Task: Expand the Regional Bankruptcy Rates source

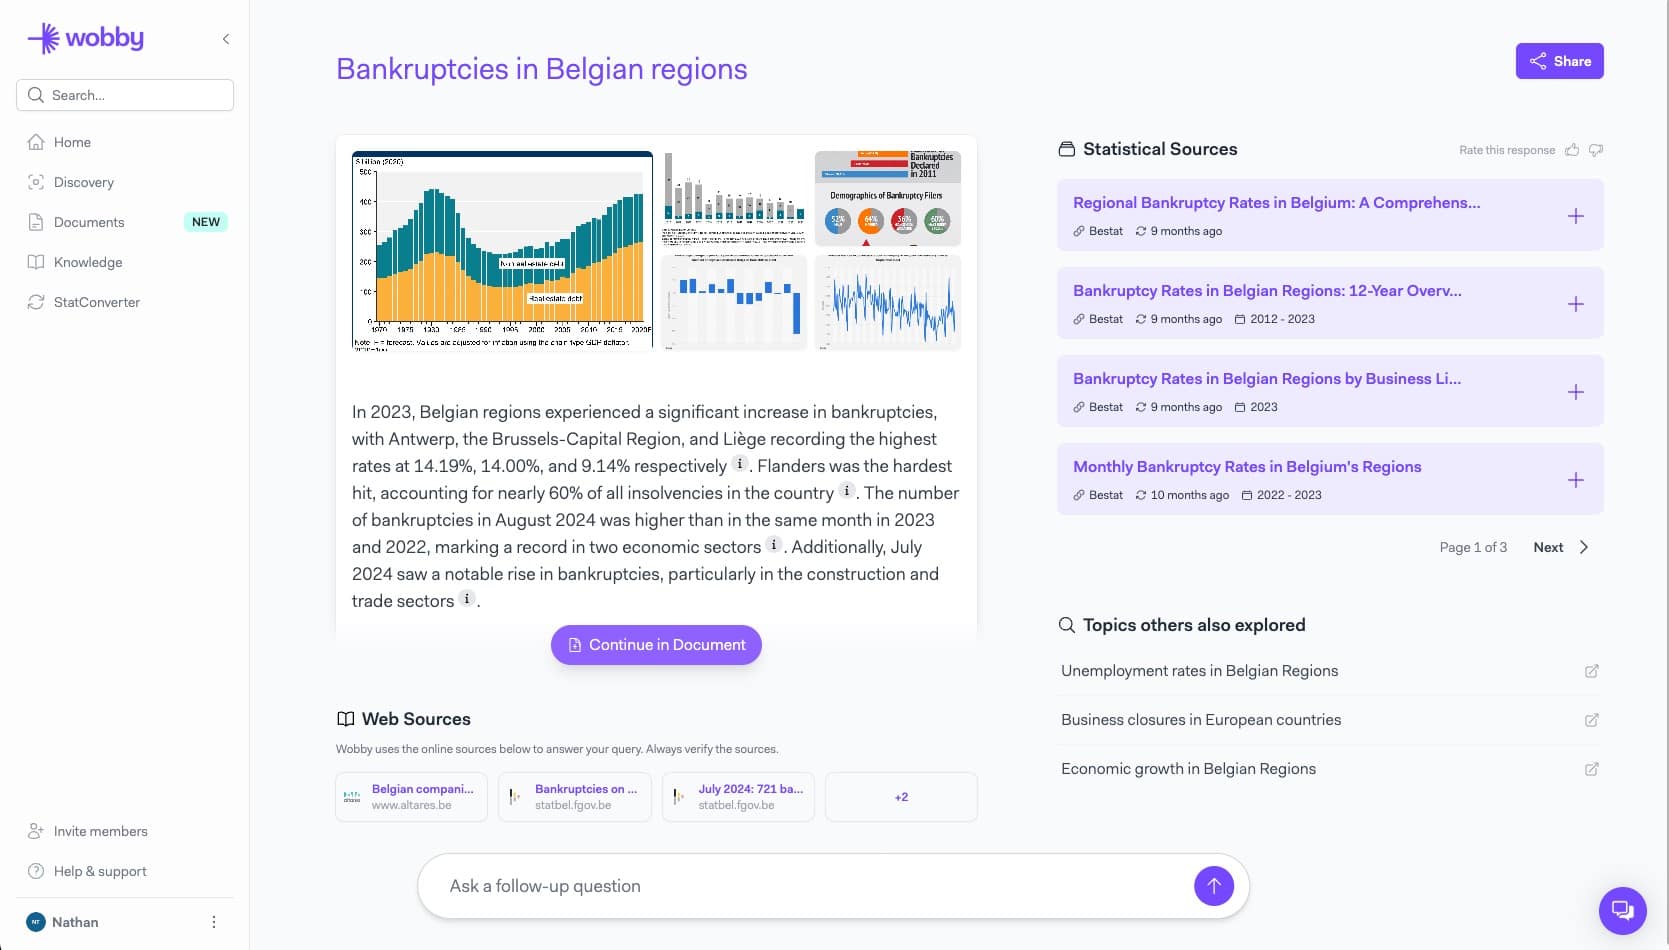Action: click(x=1576, y=215)
